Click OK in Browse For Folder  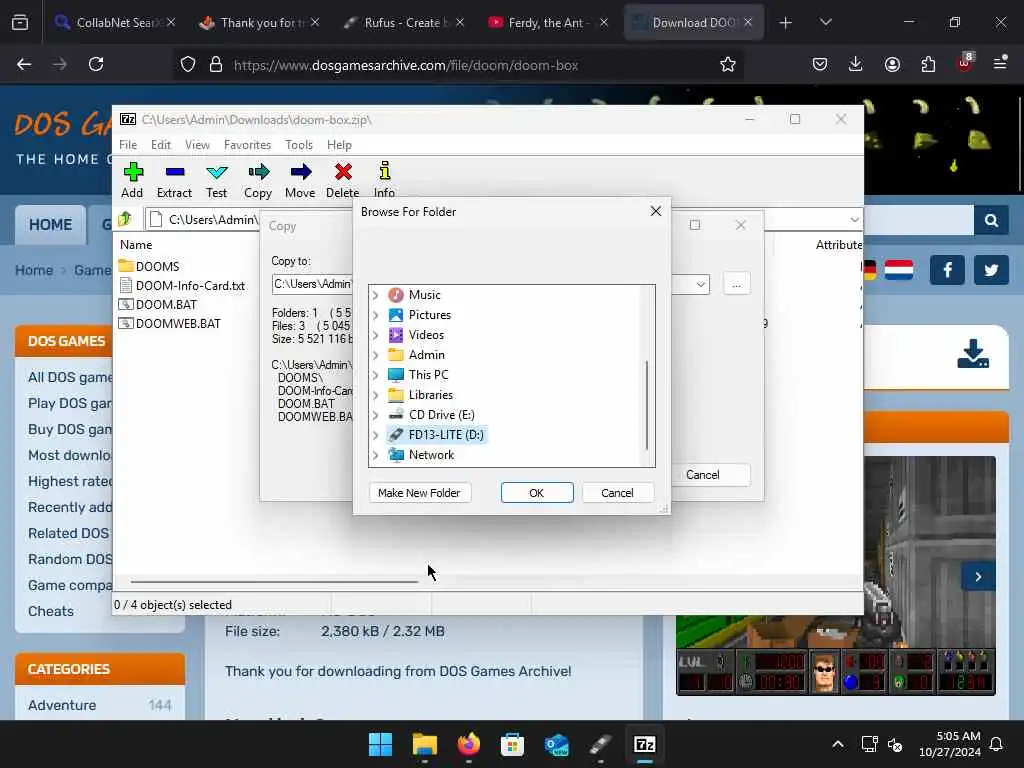(537, 493)
